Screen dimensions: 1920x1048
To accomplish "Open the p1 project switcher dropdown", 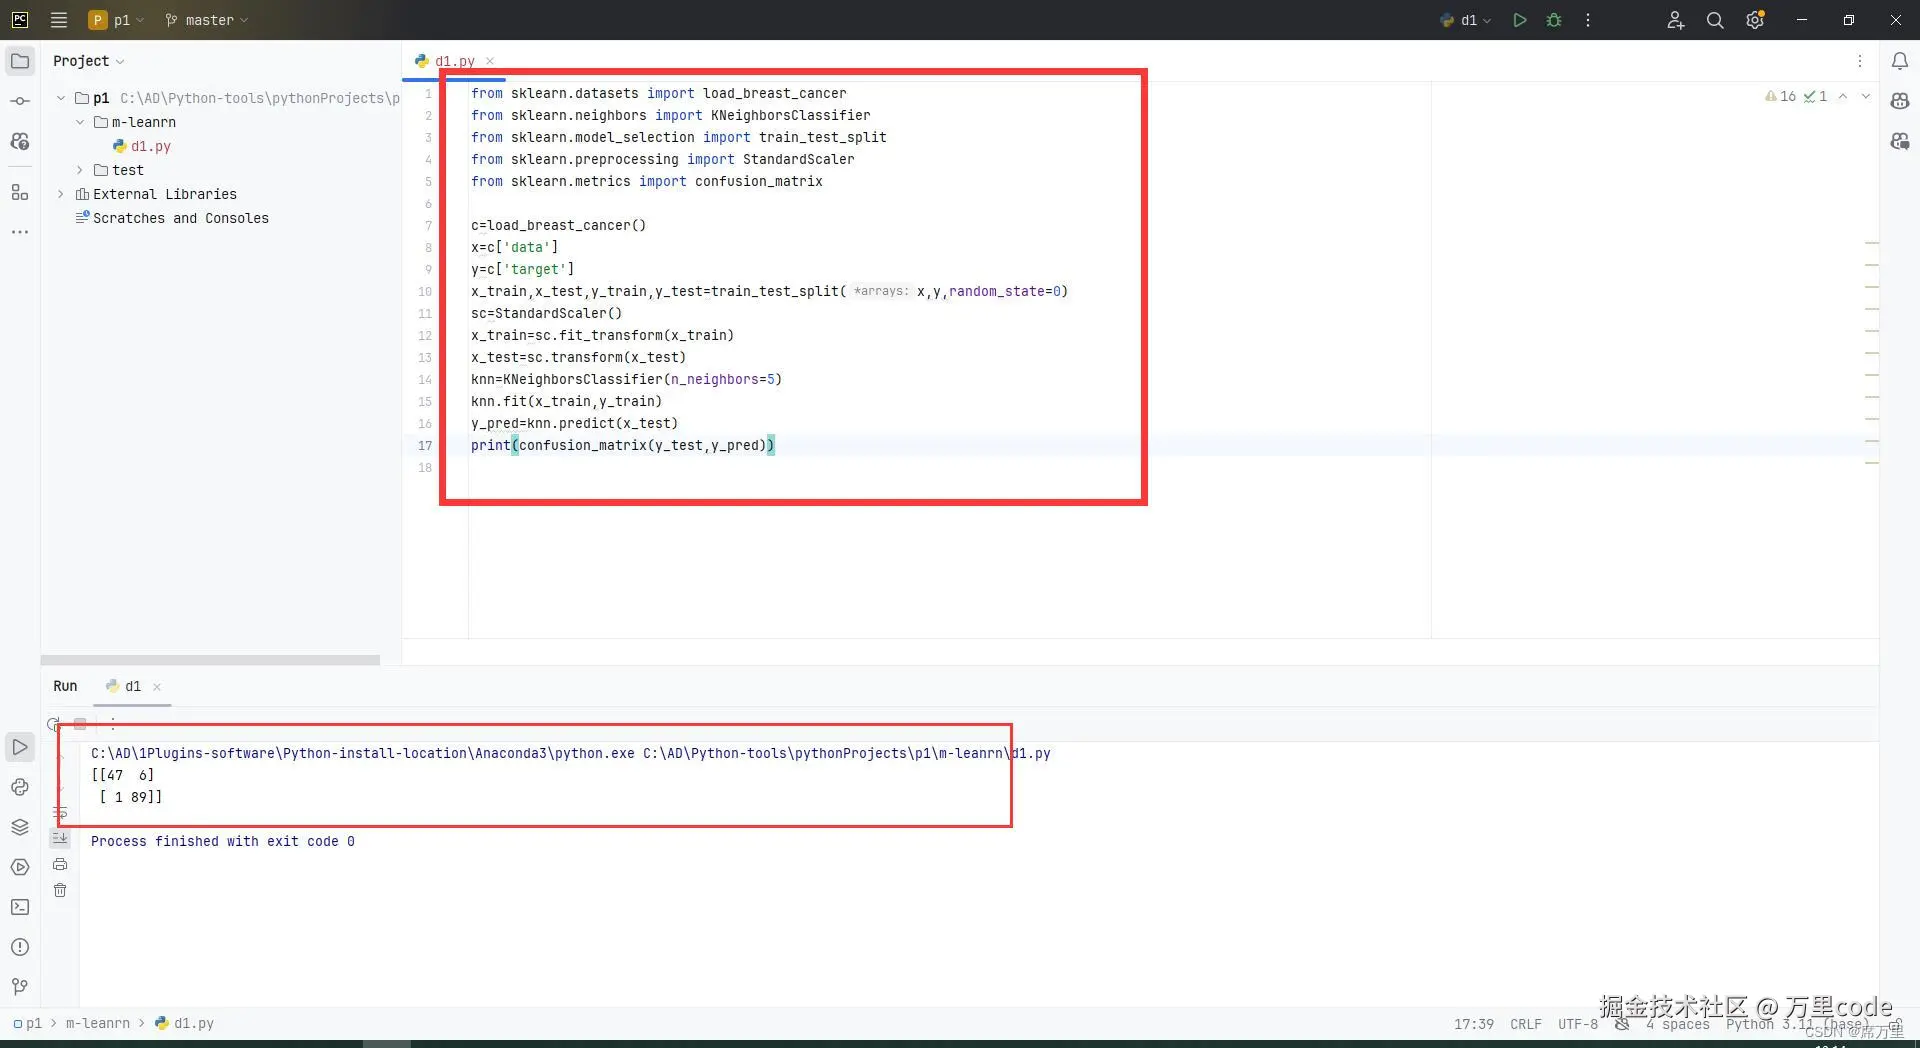I will [x=117, y=20].
